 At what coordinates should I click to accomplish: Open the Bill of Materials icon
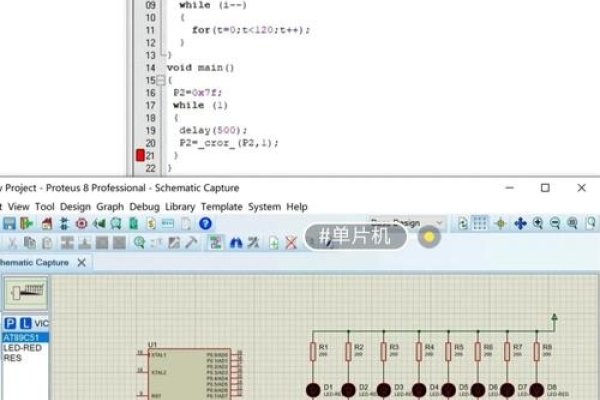coord(151,223)
